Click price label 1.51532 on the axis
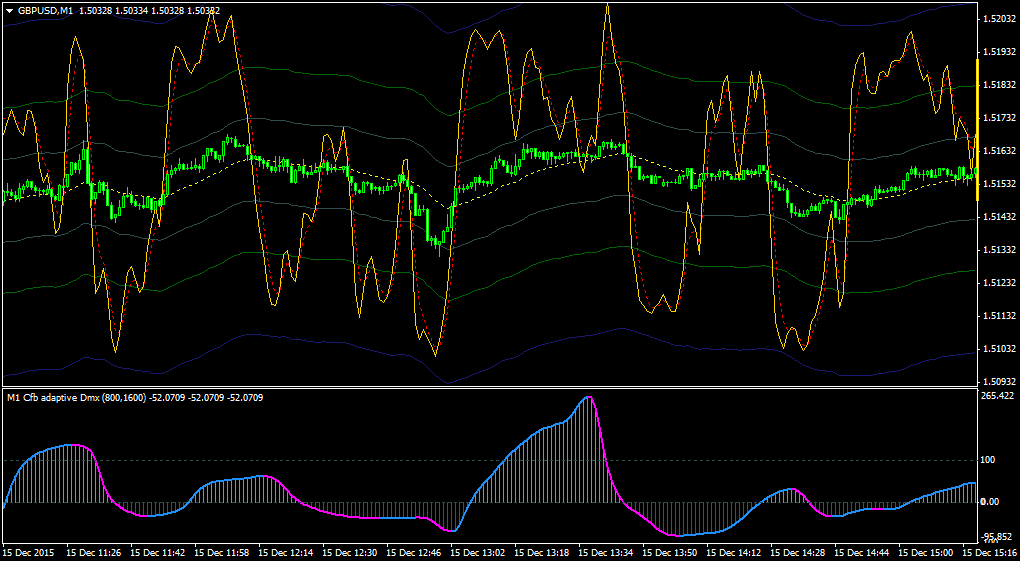The height and width of the screenshot is (561, 1020). coord(999,184)
